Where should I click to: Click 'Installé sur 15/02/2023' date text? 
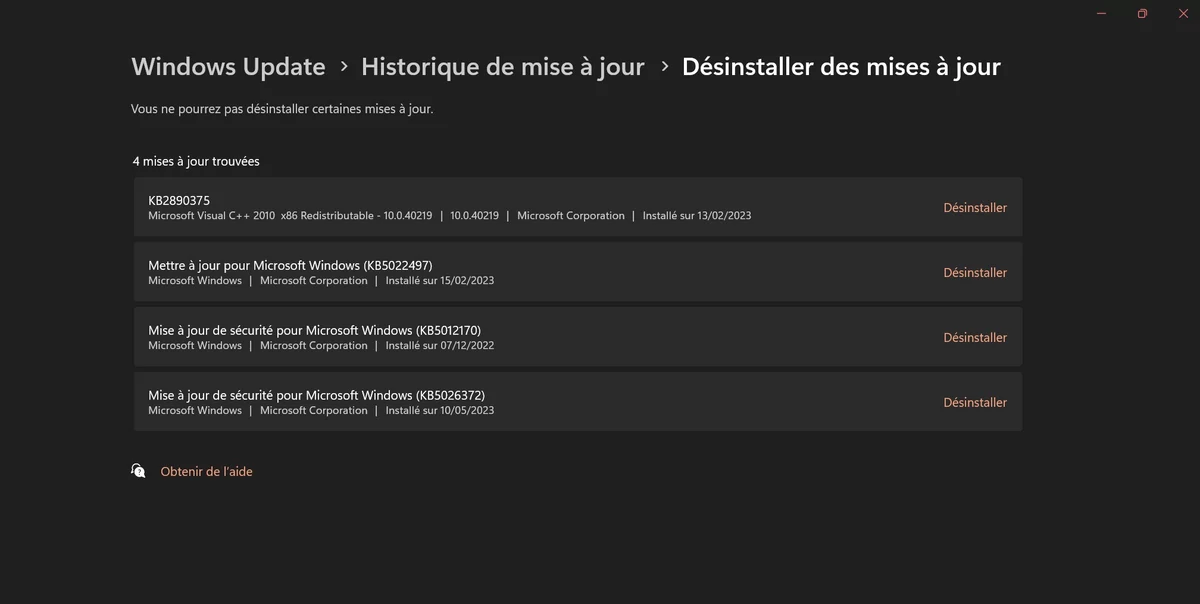pyautogui.click(x=440, y=281)
